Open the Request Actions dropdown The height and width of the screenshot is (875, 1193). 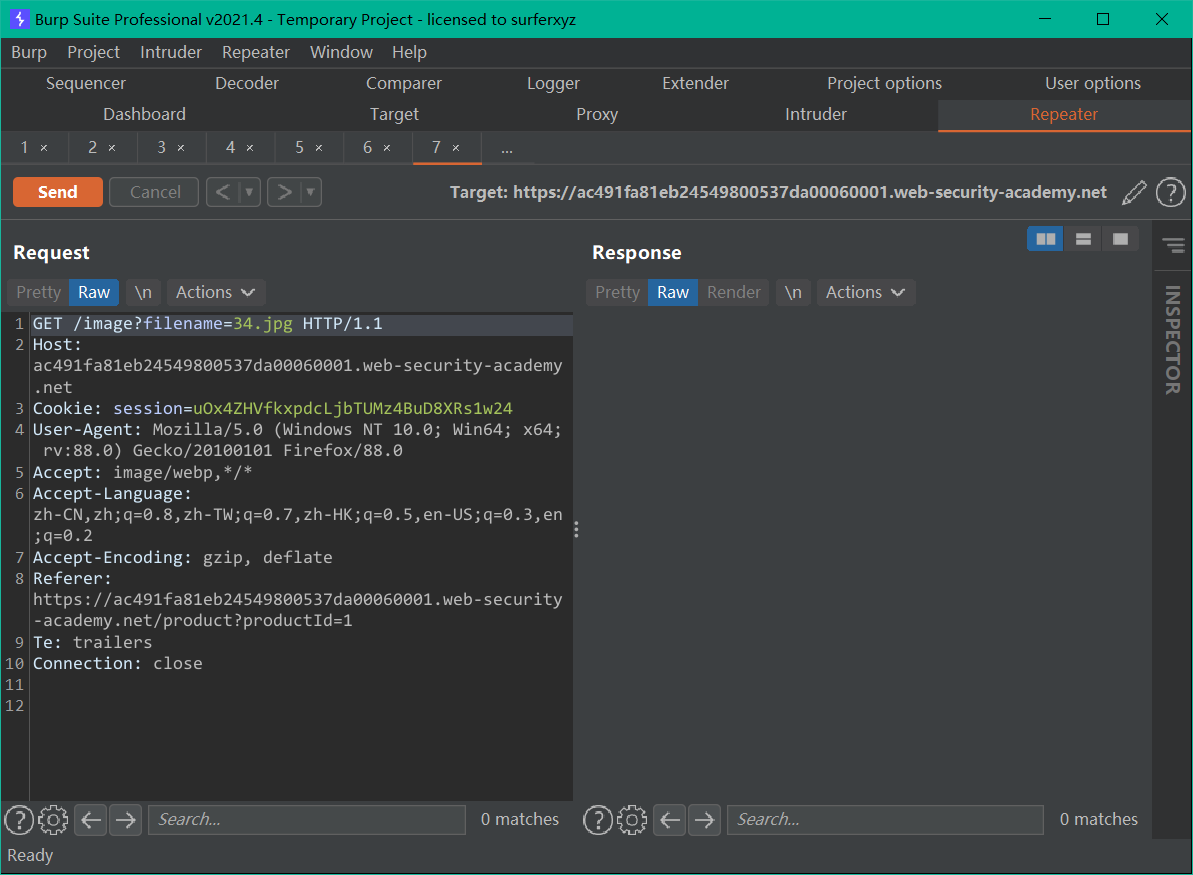[x=215, y=292]
